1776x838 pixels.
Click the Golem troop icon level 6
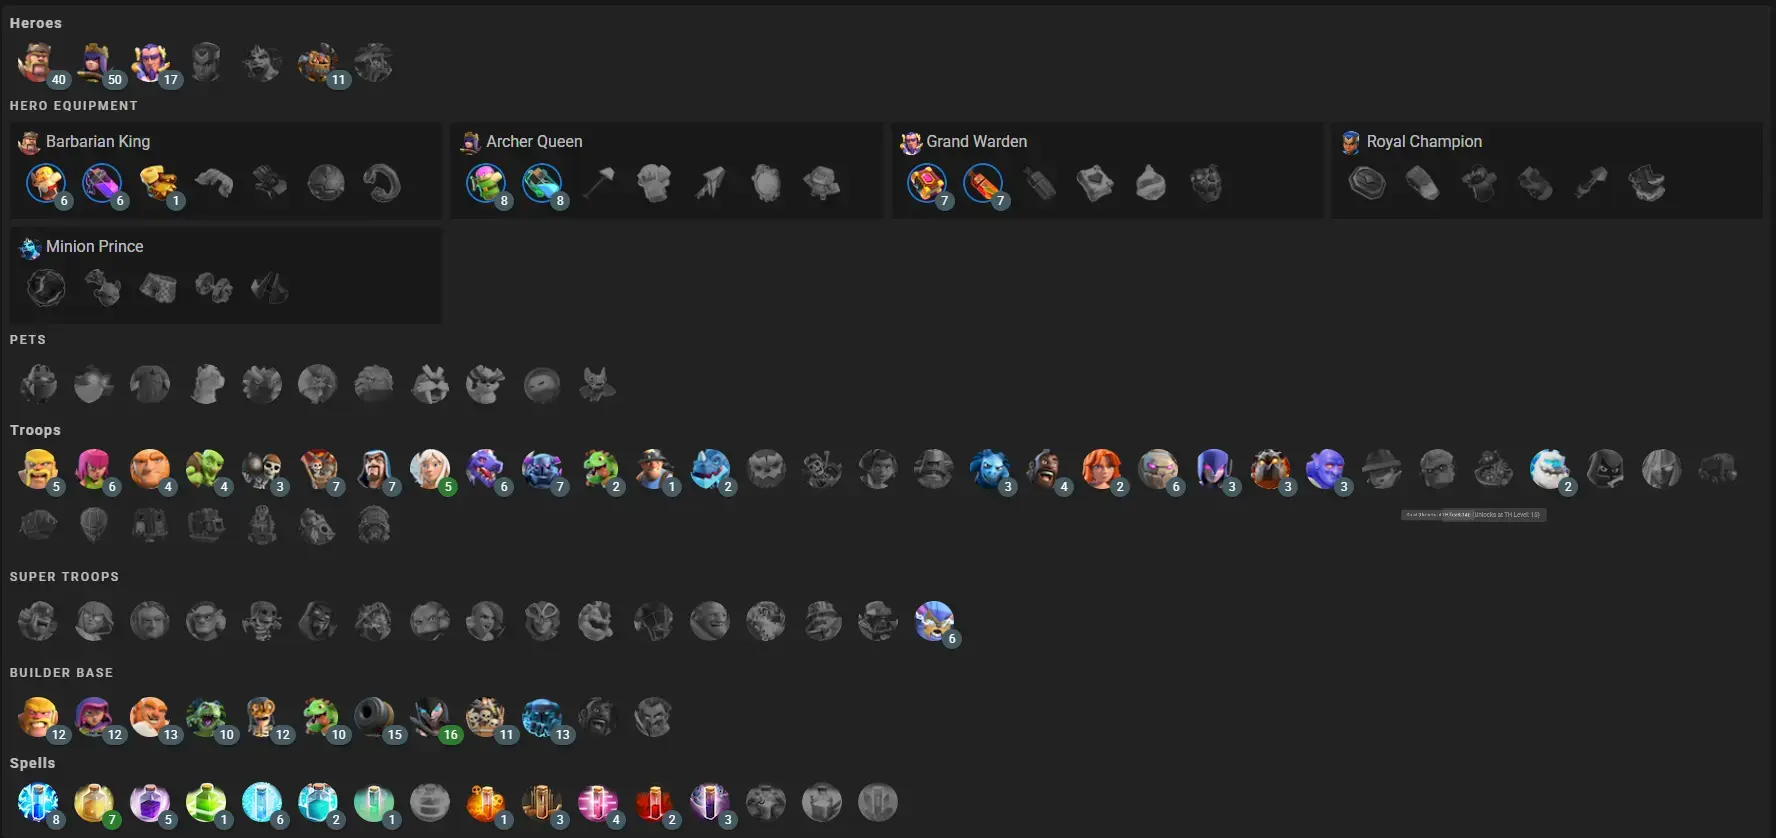click(x=1158, y=469)
